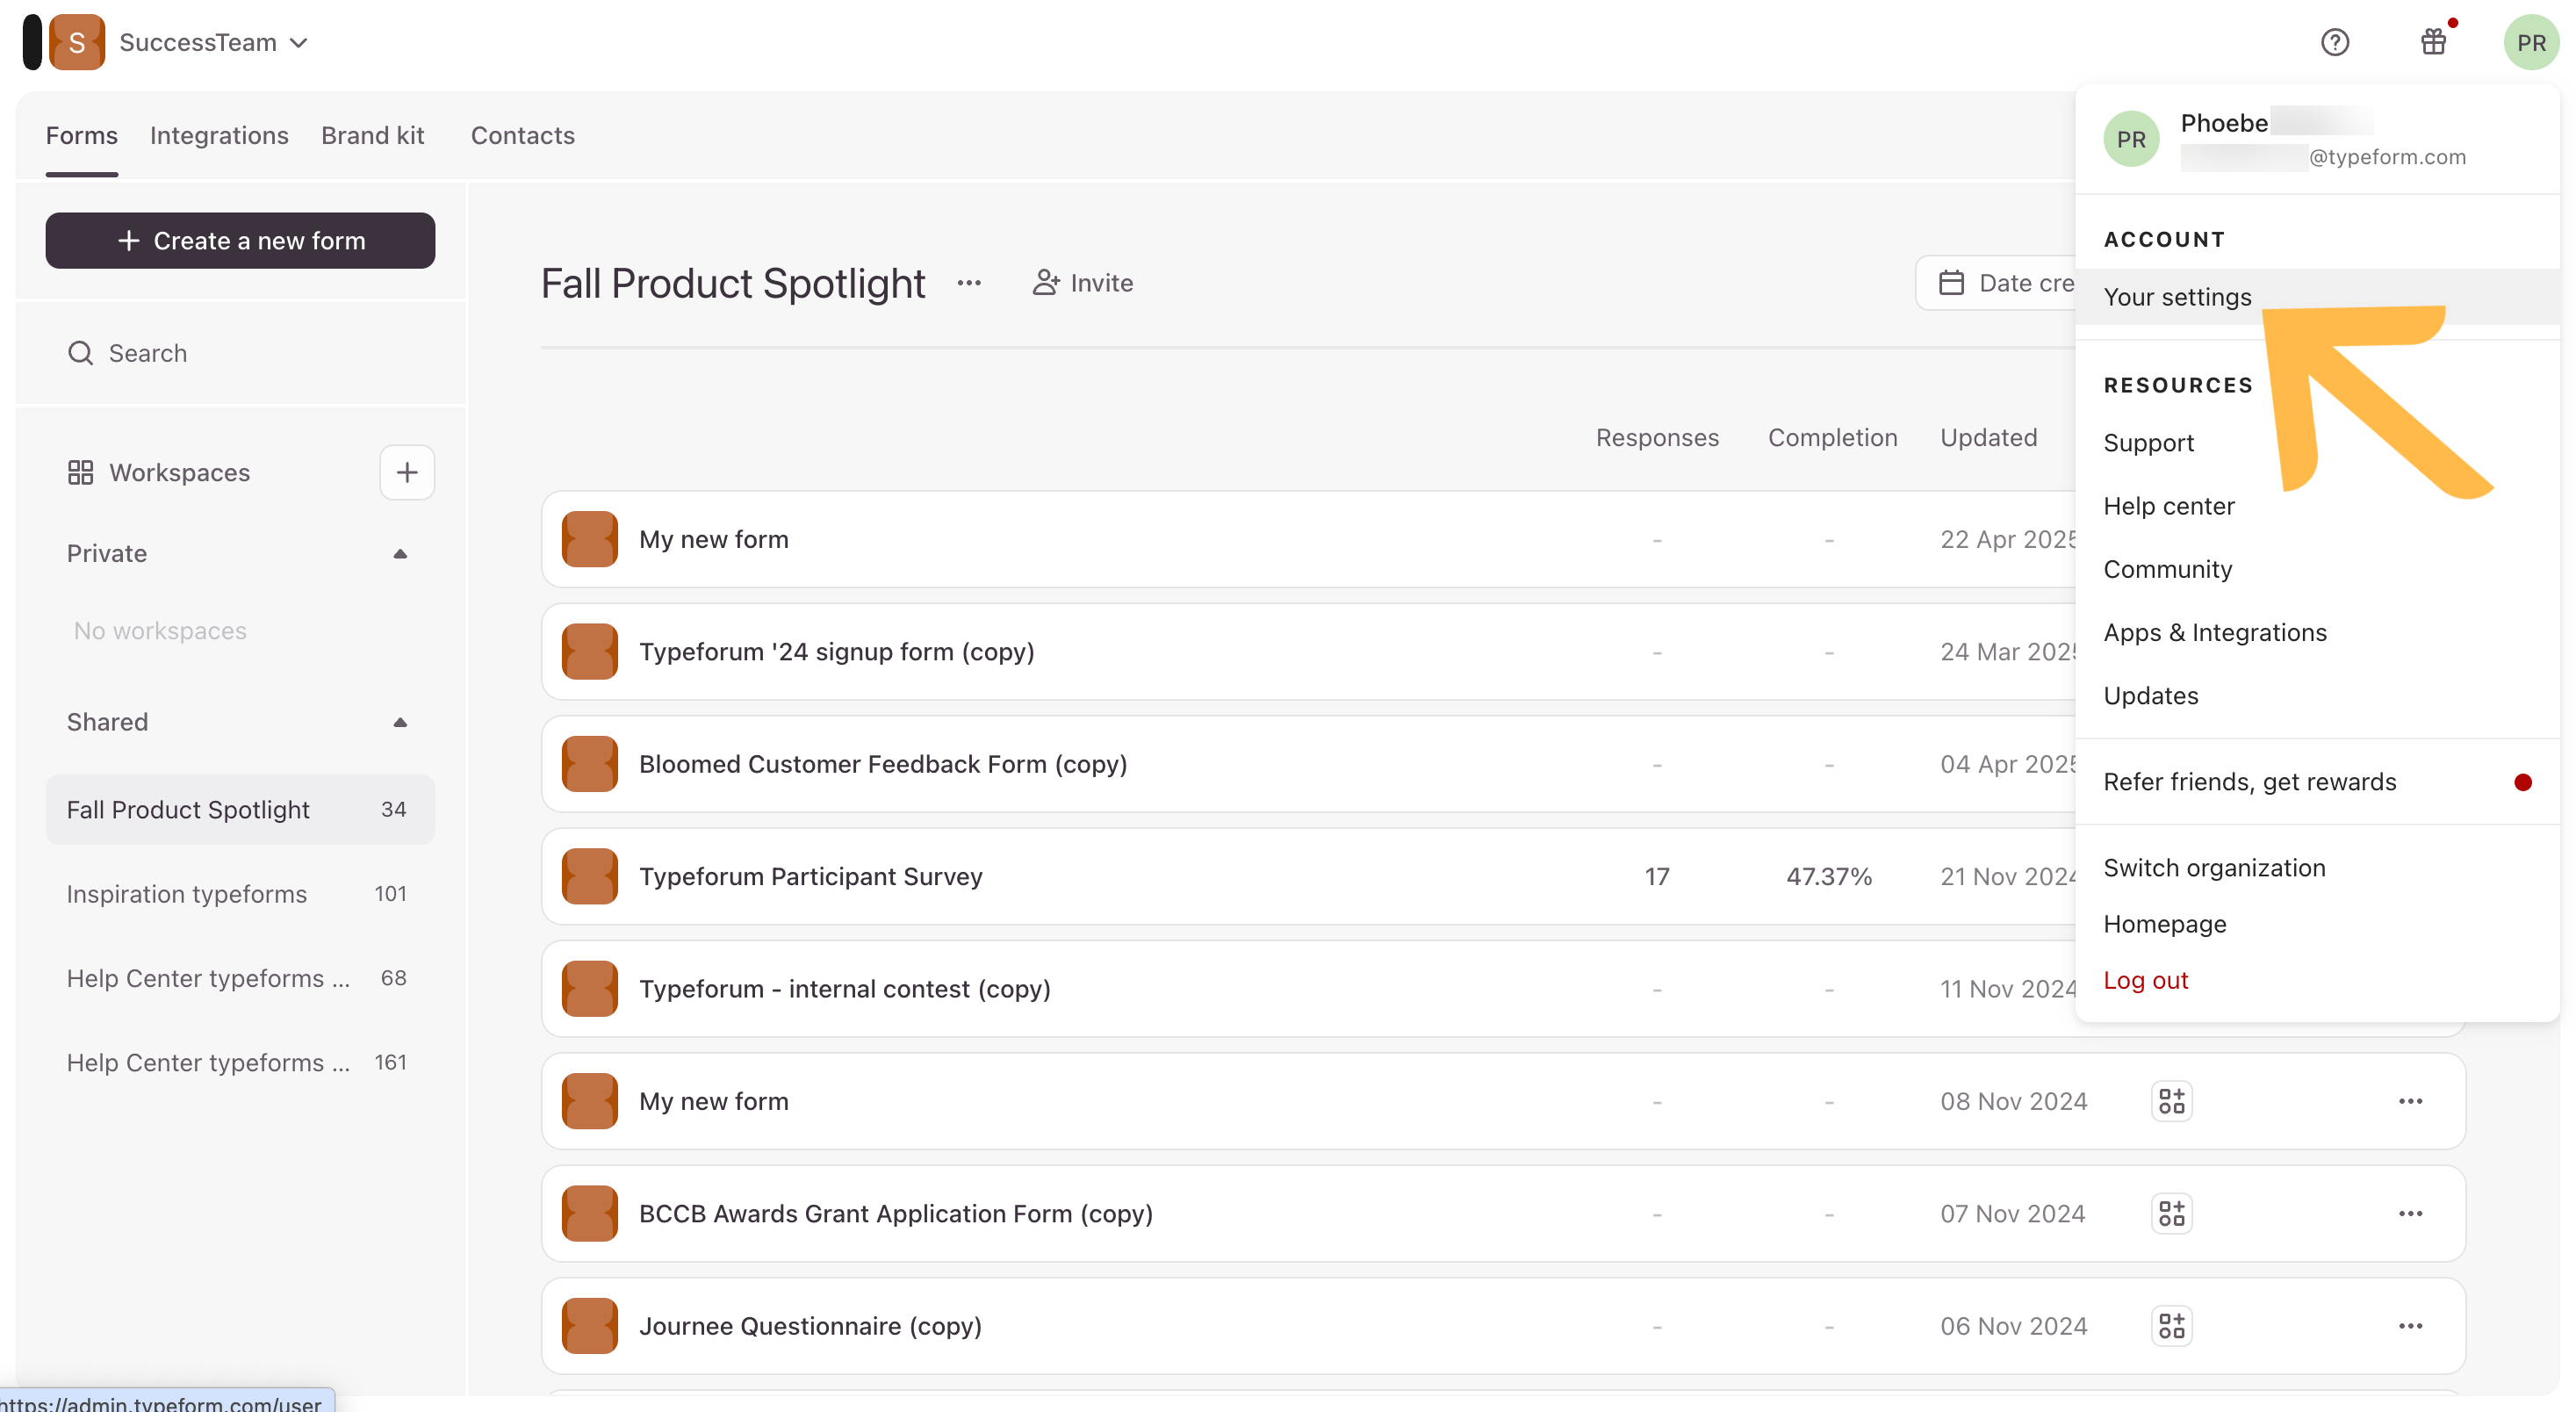Click Log out

pos(2145,979)
